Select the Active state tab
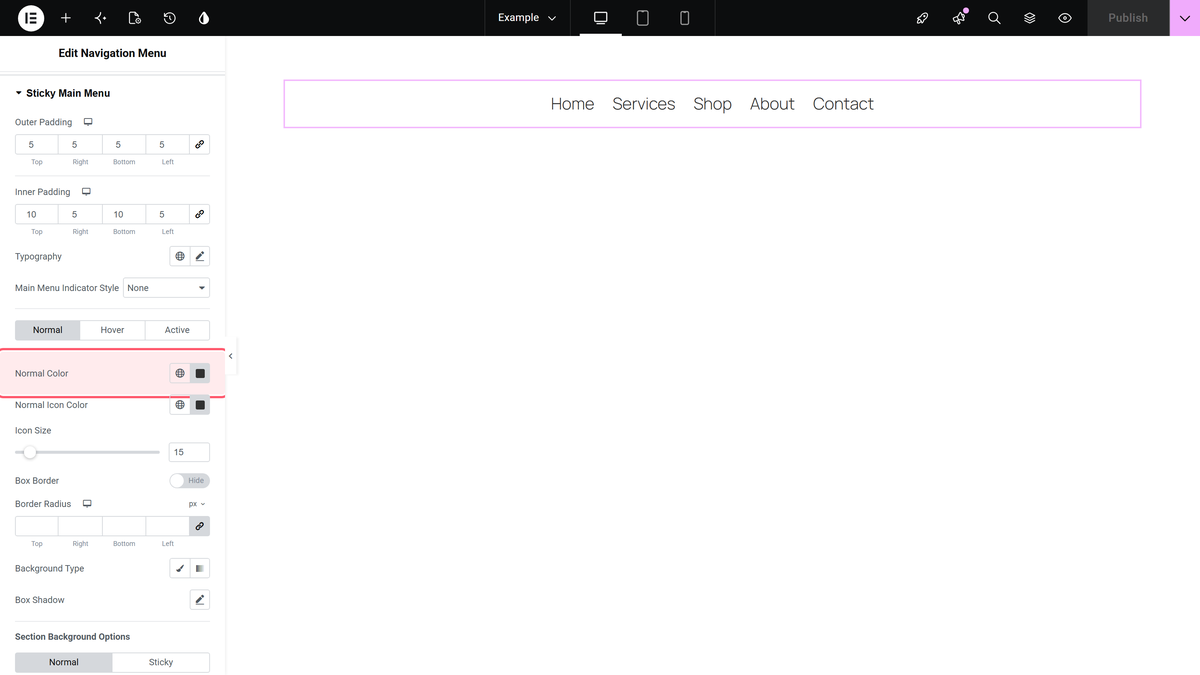This screenshot has width=1200, height=675. (x=177, y=330)
